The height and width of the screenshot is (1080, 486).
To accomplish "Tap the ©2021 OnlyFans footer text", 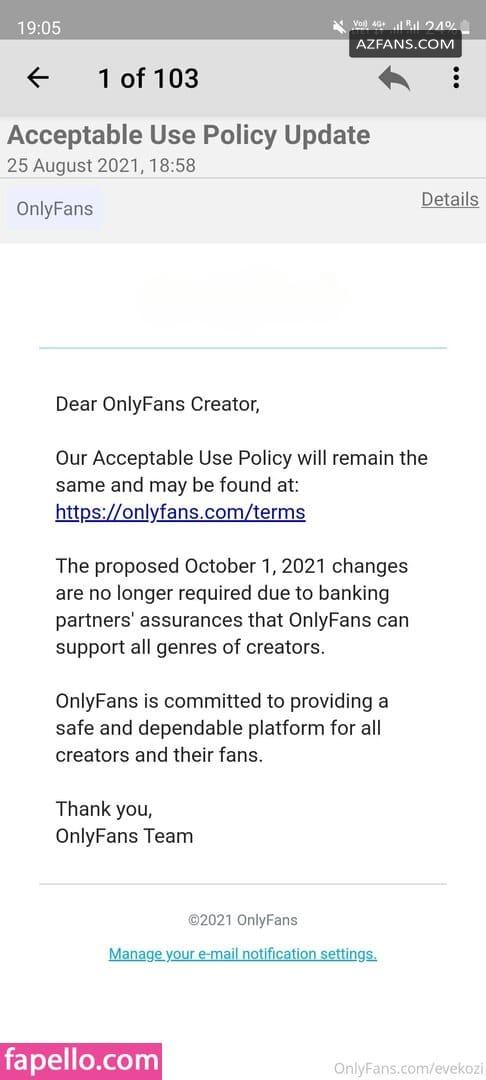I will tap(243, 920).
